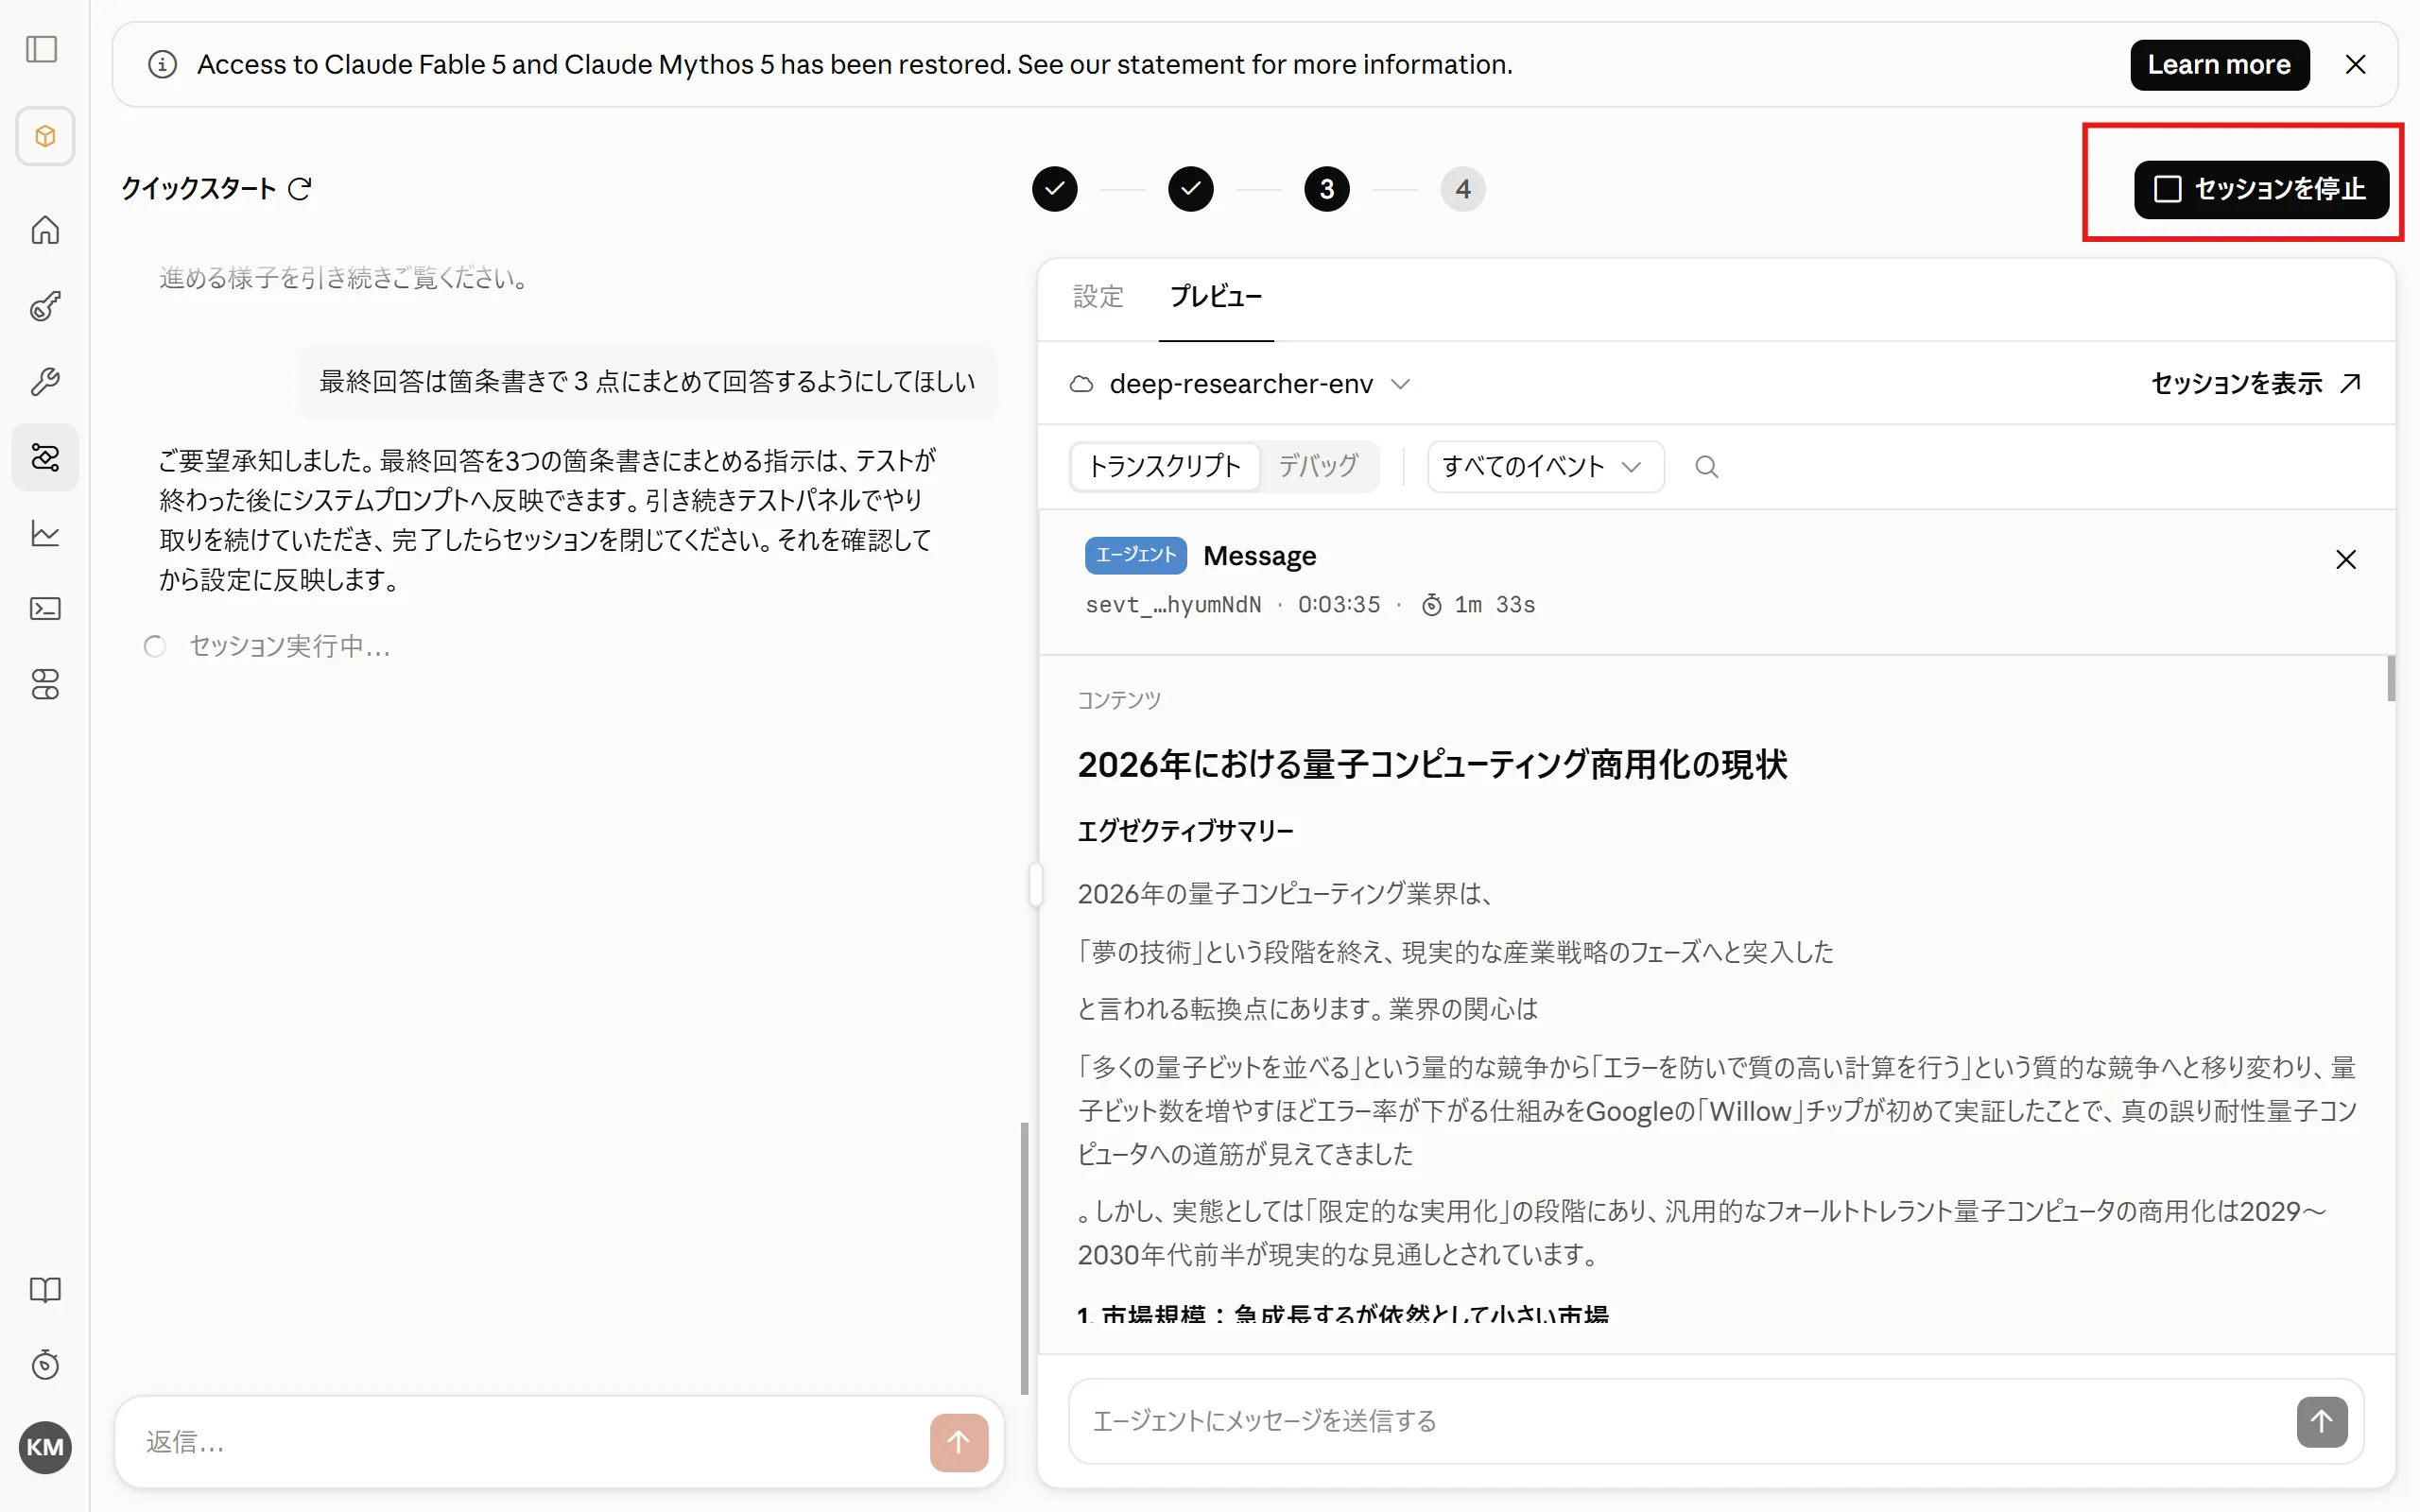Screen dimensions: 2420x1512
Task: Click the Learn more button
Action: coord(2219,65)
